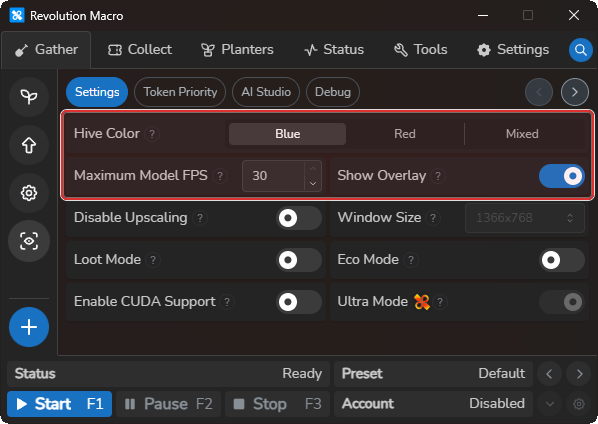The width and height of the screenshot is (598, 424).
Task: Click the Disable Upscaling help icon
Action: tap(199, 218)
